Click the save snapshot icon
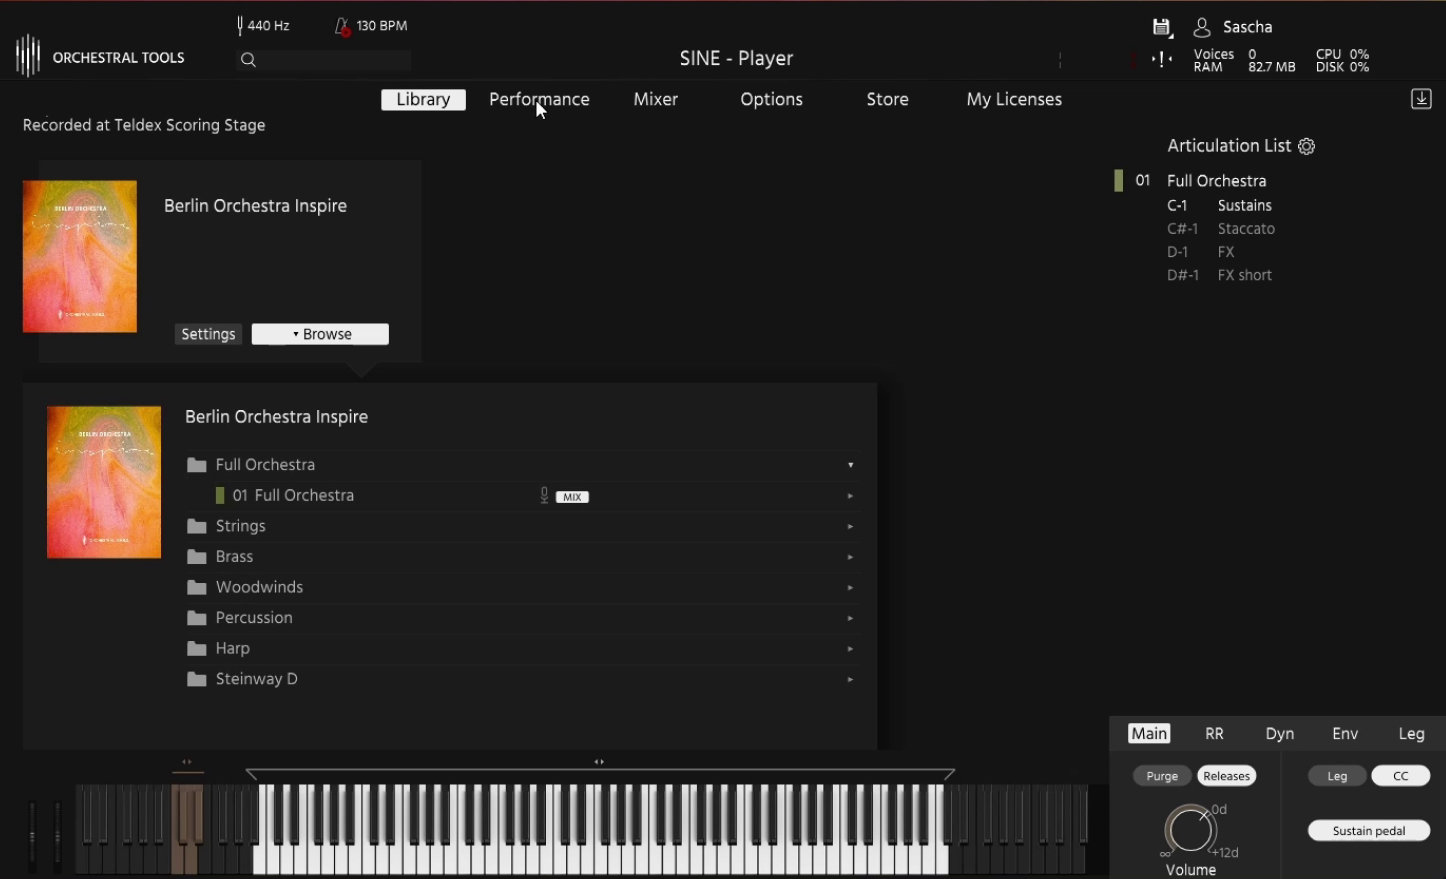 pyautogui.click(x=1161, y=27)
